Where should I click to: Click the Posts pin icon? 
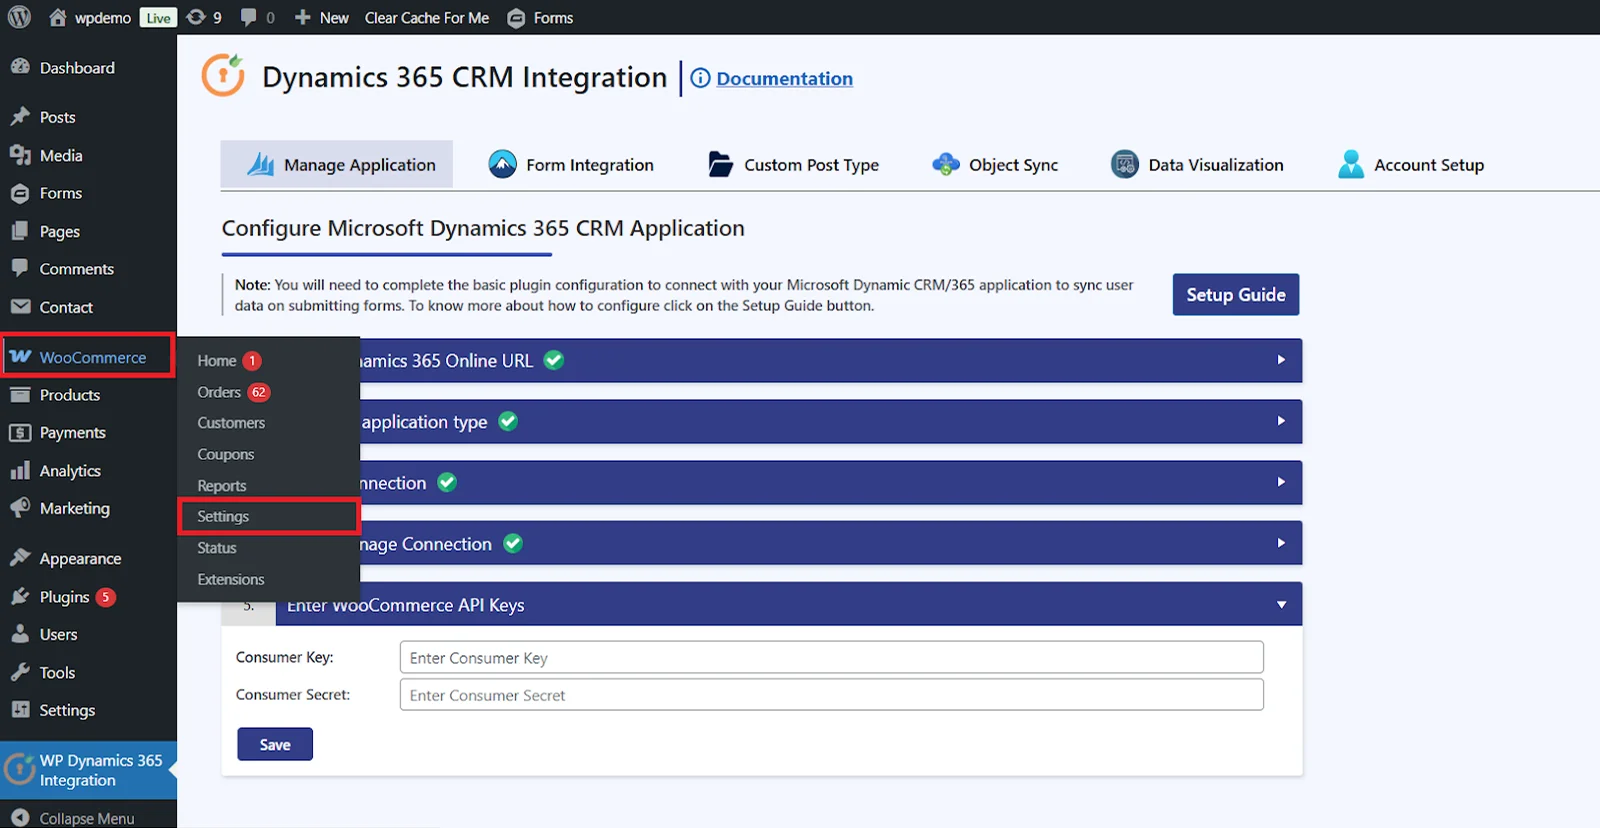(20, 117)
